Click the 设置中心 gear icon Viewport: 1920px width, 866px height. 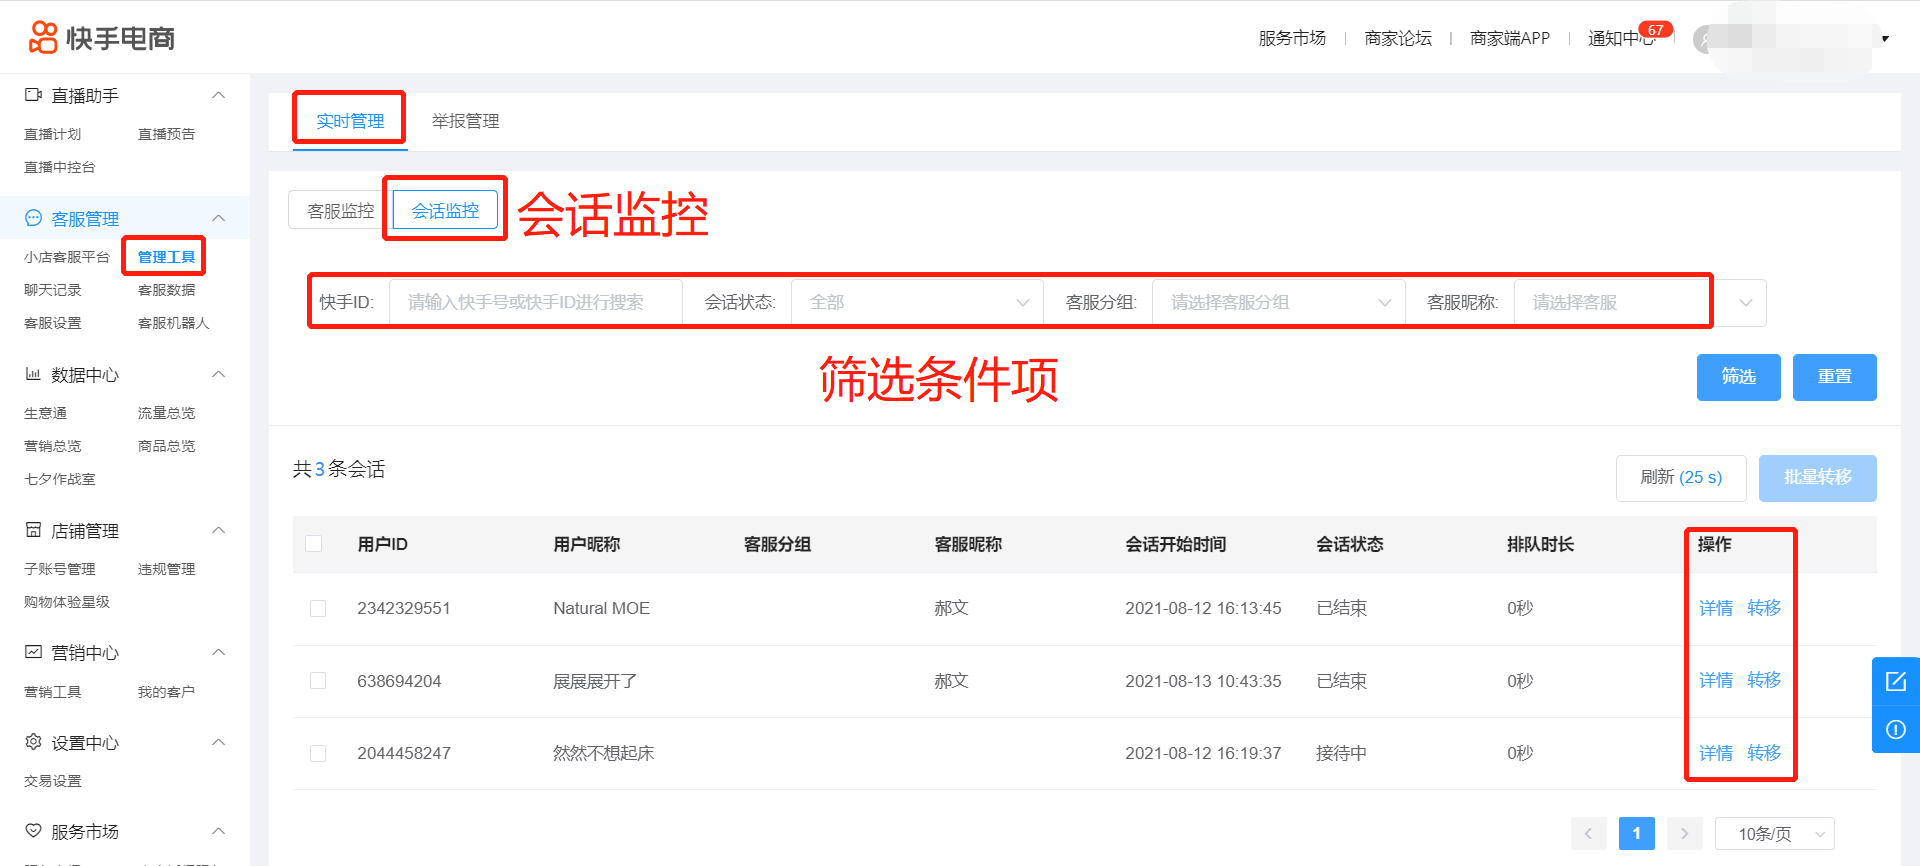click(33, 742)
